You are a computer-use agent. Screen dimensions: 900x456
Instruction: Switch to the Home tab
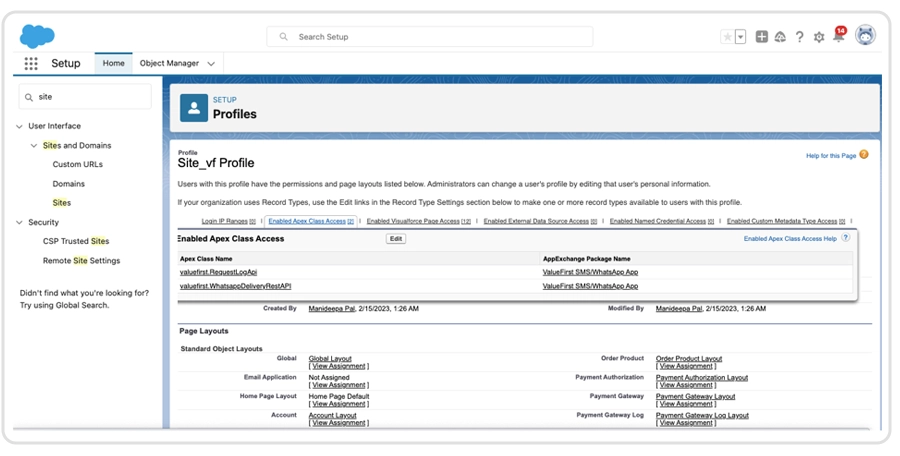tap(114, 63)
